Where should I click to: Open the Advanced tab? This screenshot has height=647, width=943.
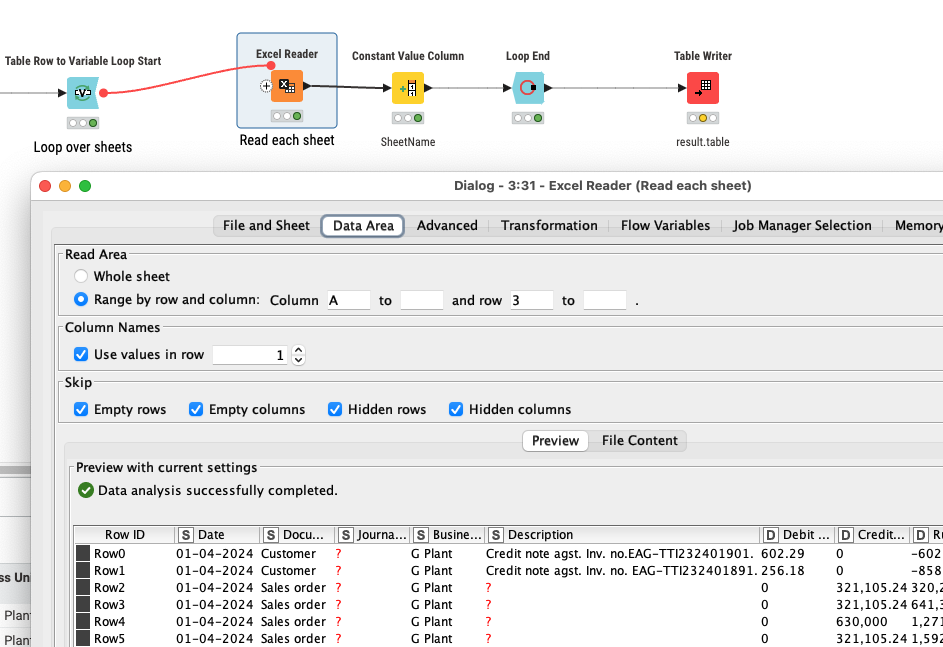tap(447, 225)
